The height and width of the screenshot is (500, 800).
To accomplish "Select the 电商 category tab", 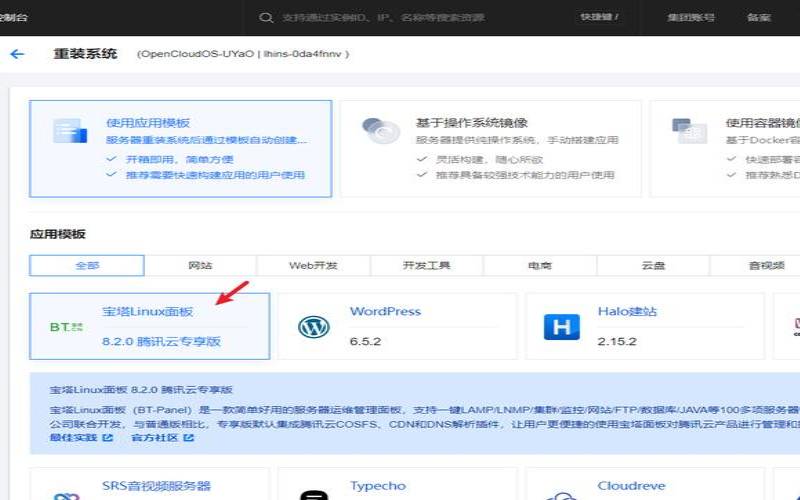I will 540,265.
